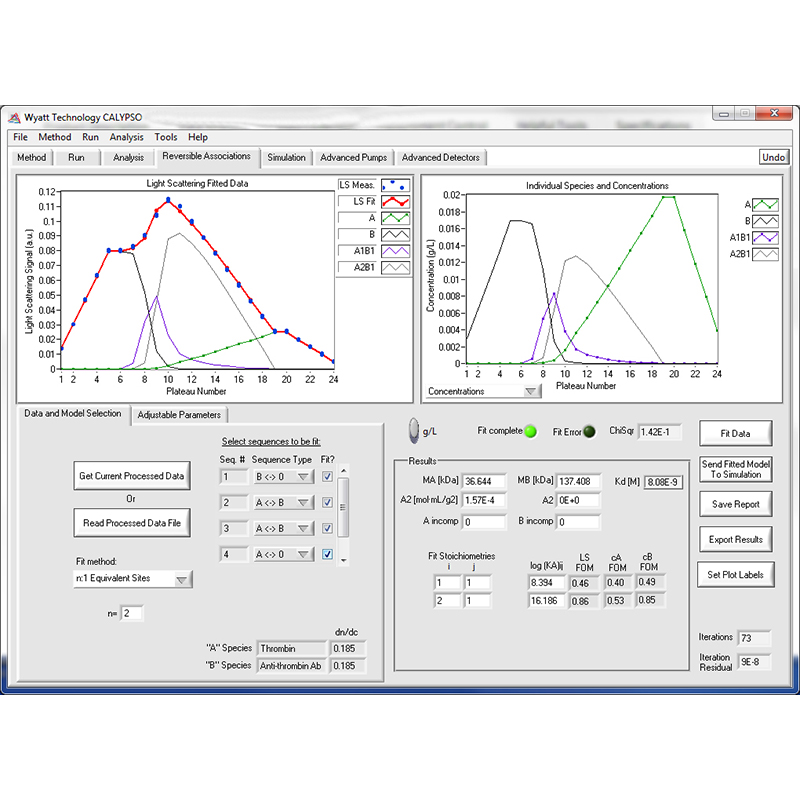Switch to the Advanced Pumps tab
The image size is (800, 800).
(x=354, y=158)
